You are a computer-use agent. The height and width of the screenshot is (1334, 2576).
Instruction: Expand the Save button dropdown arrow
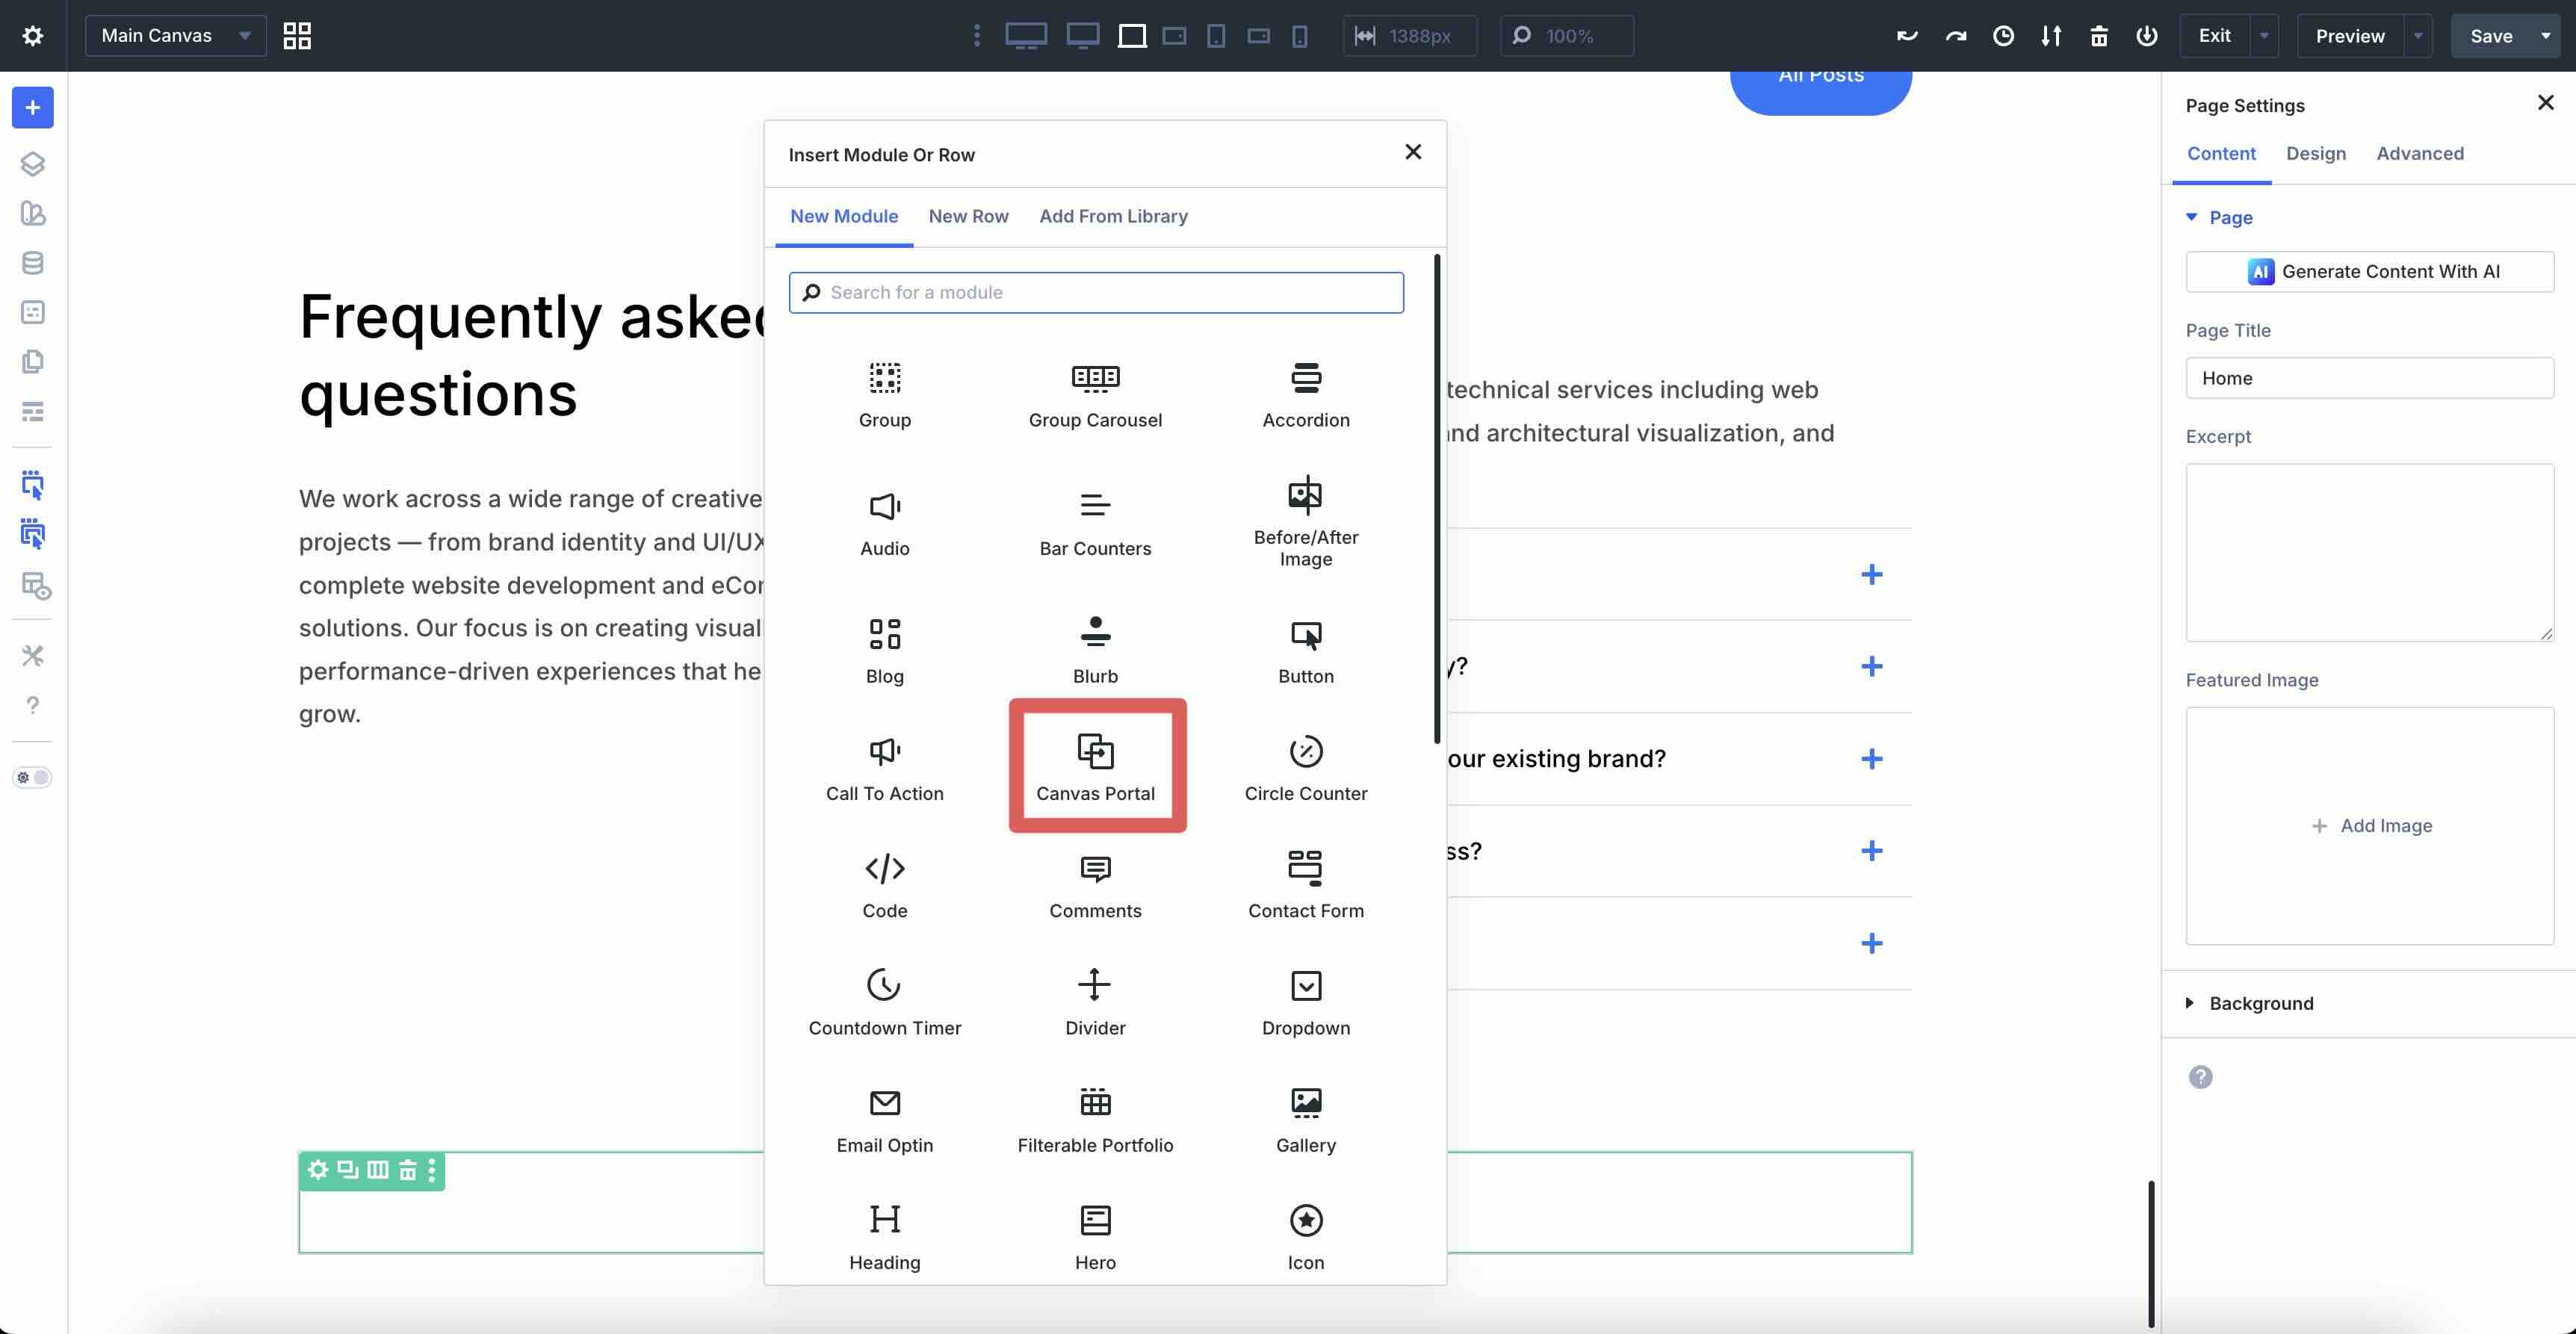(x=2547, y=35)
